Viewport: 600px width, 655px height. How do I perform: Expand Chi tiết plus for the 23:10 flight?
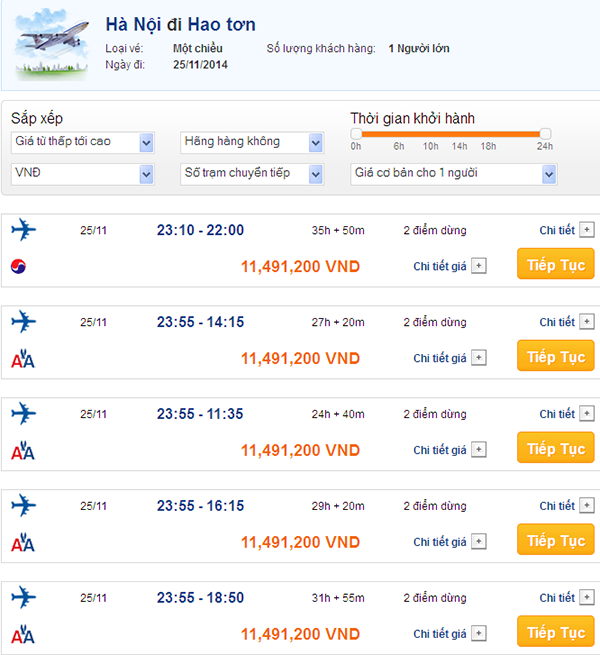(586, 230)
